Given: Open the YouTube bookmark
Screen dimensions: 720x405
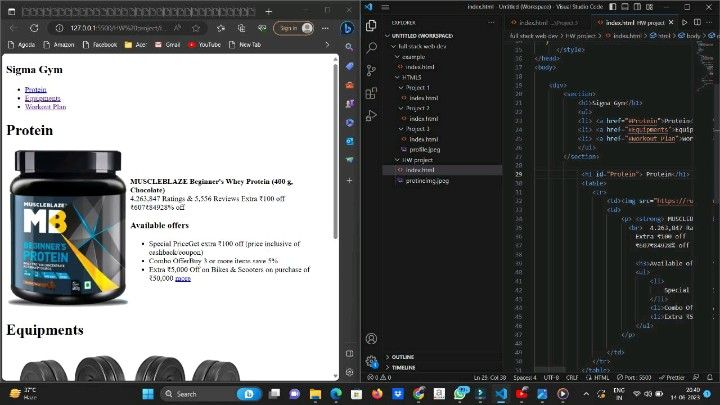Looking at the screenshot, I should coord(204,45).
